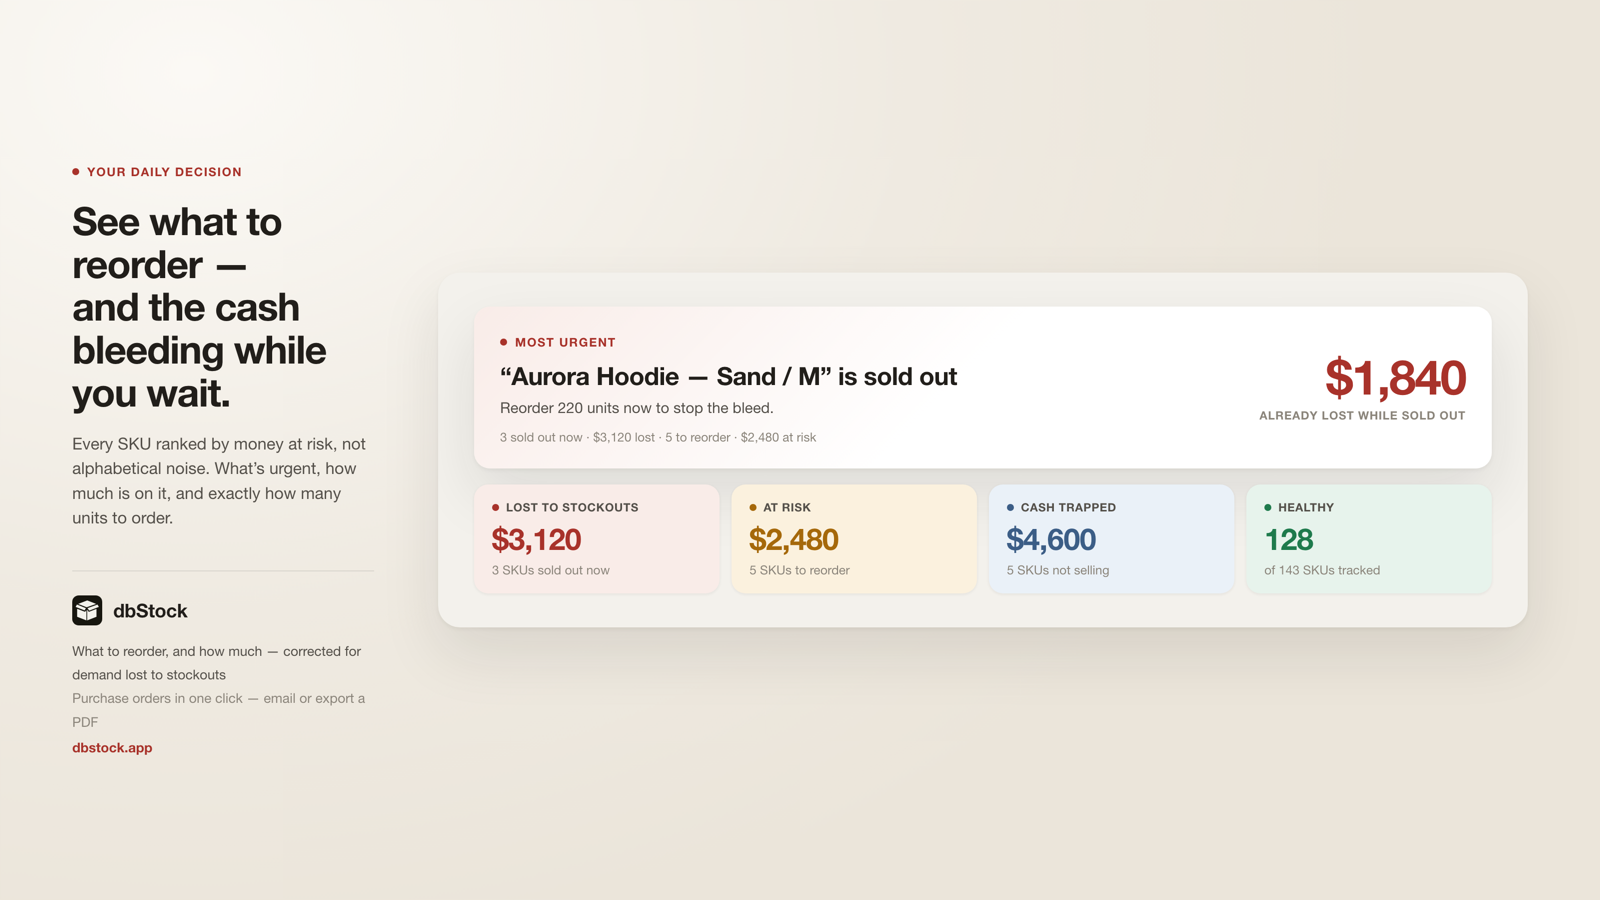Image resolution: width=1600 pixels, height=900 pixels.
Task: Click the 3 sold out now summary line
Action: [658, 437]
